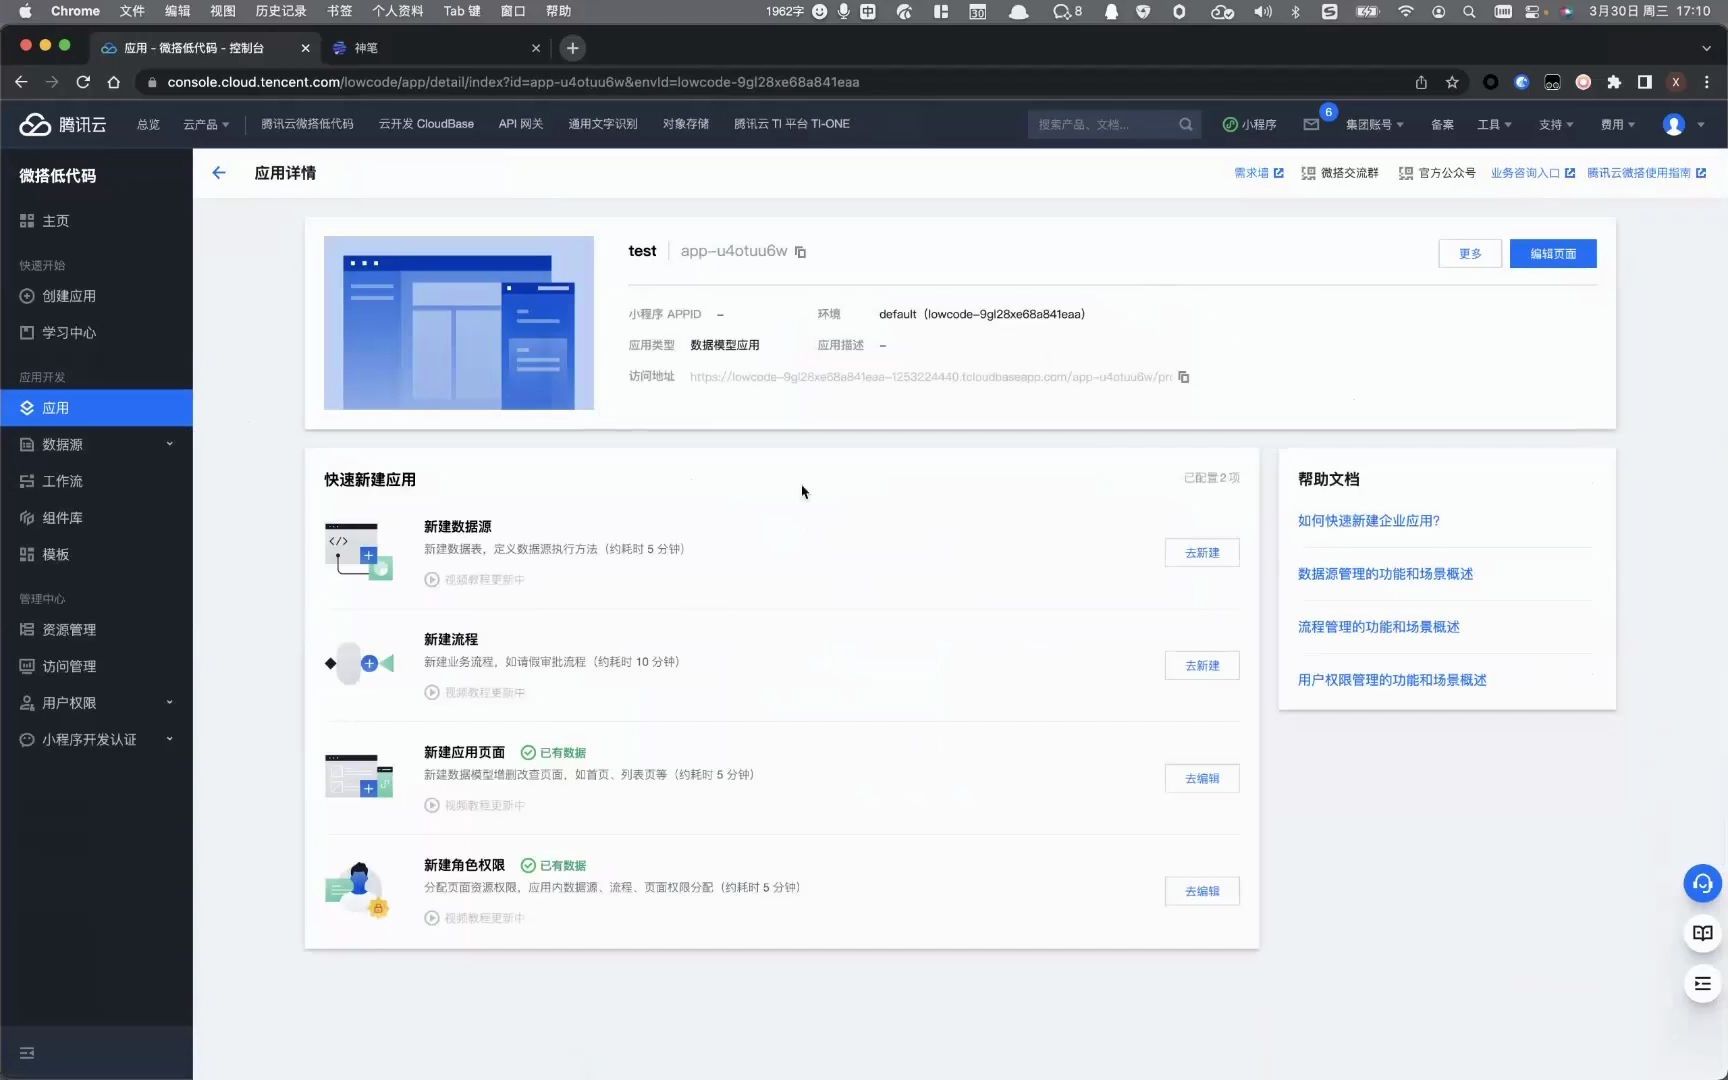Viewport: 1728px width, 1080px height.
Task: Open the floating list menu icon
Action: (1703, 984)
